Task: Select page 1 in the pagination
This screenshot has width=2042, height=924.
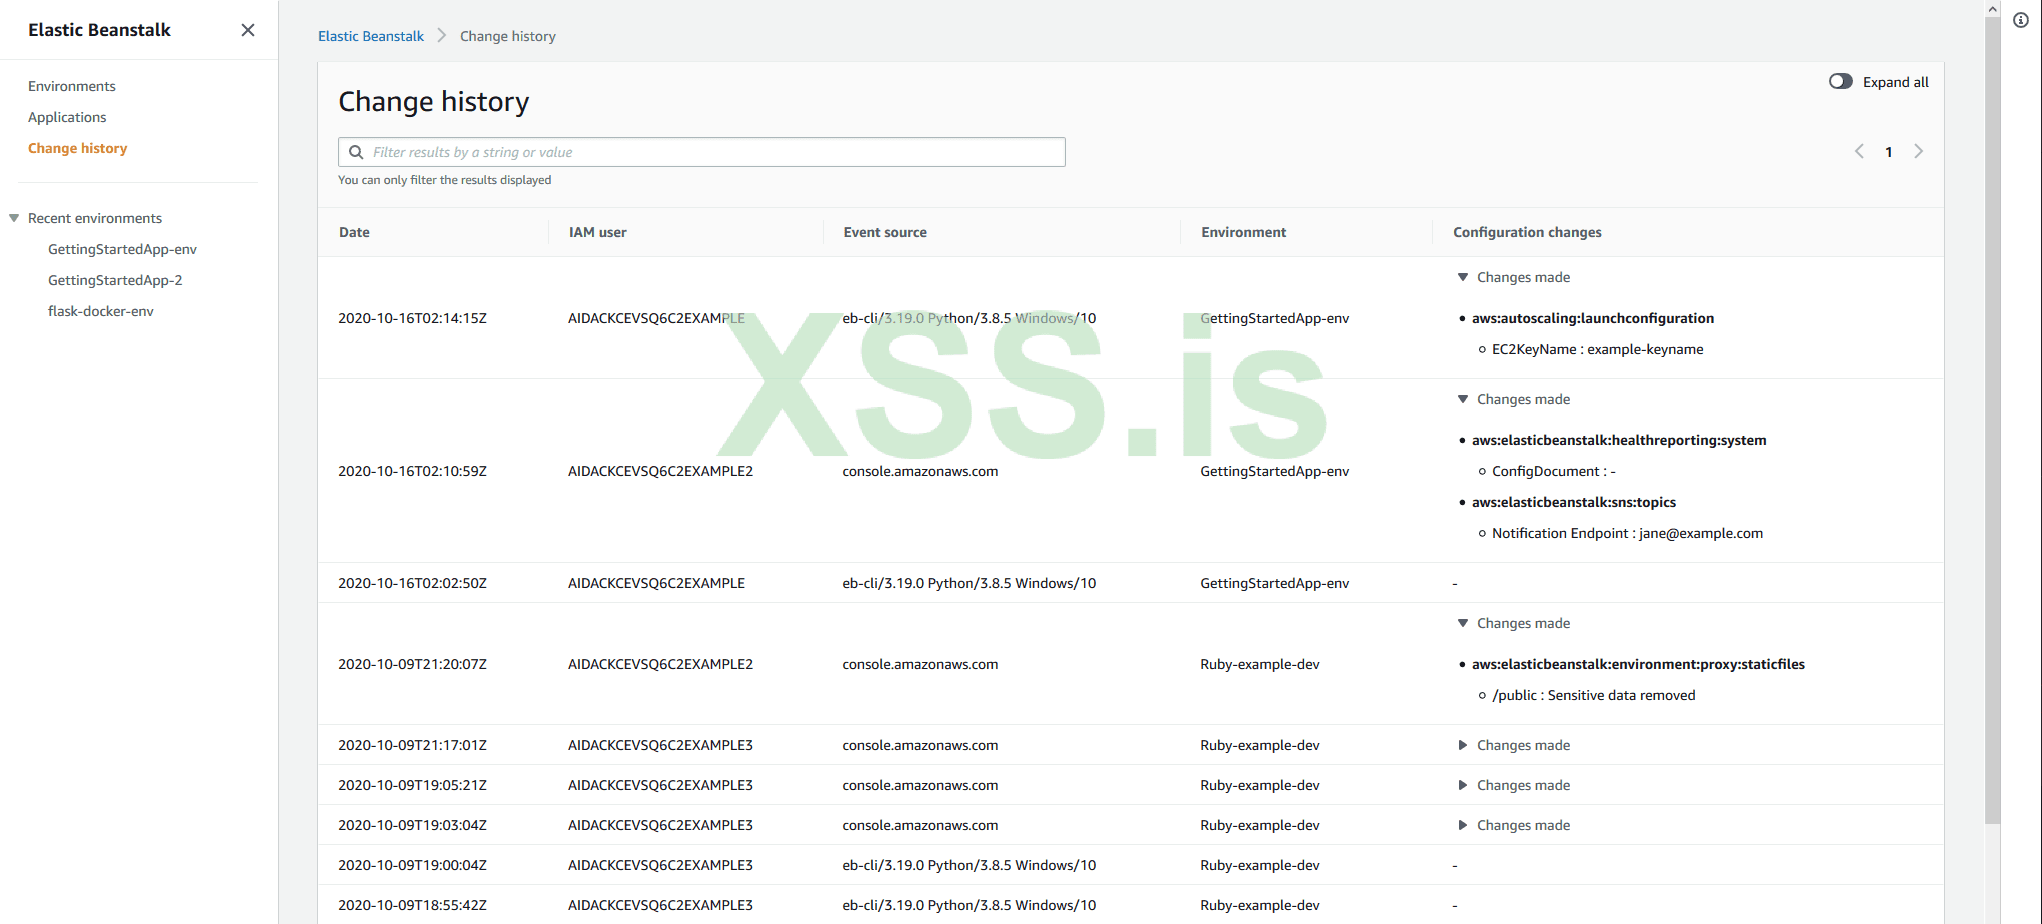Action: pos(1889,152)
